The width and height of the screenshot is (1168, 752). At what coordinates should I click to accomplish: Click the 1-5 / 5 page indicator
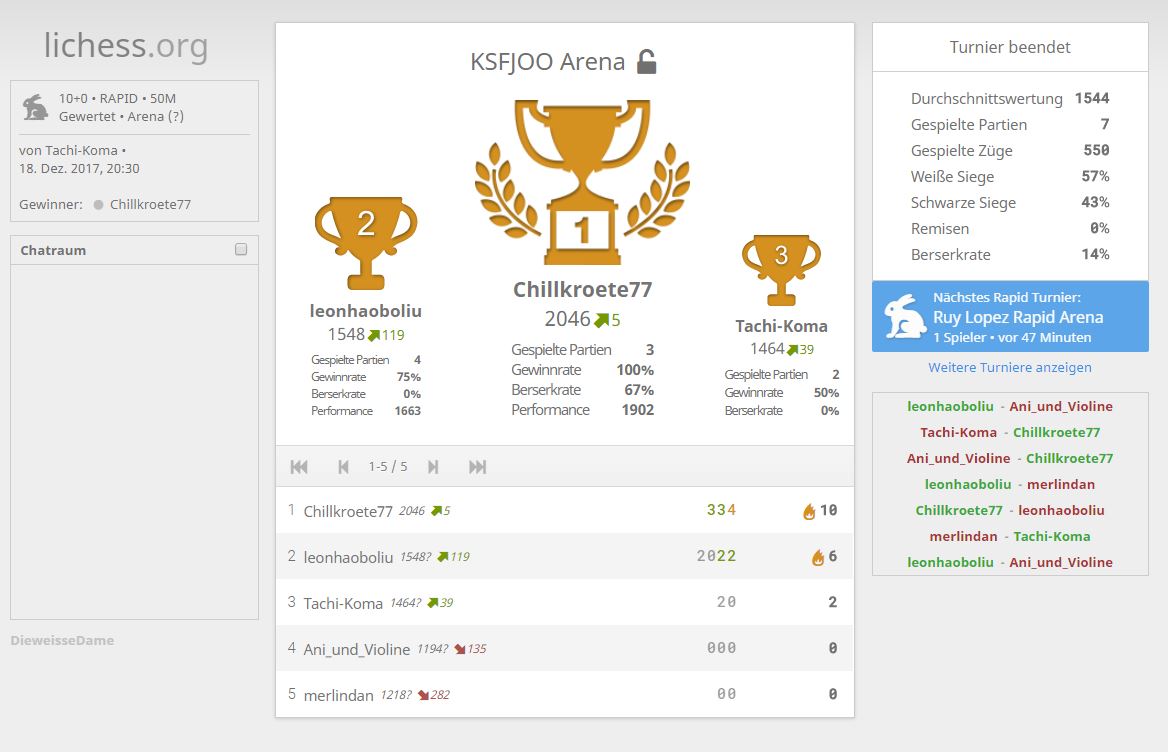(388, 467)
